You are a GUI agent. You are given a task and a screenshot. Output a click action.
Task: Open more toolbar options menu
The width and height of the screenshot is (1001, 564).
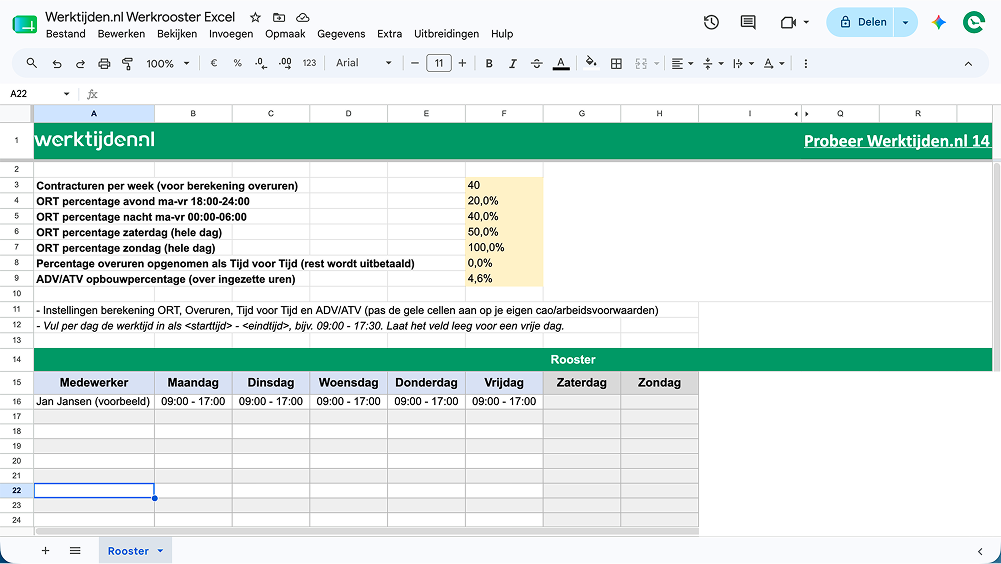806,63
